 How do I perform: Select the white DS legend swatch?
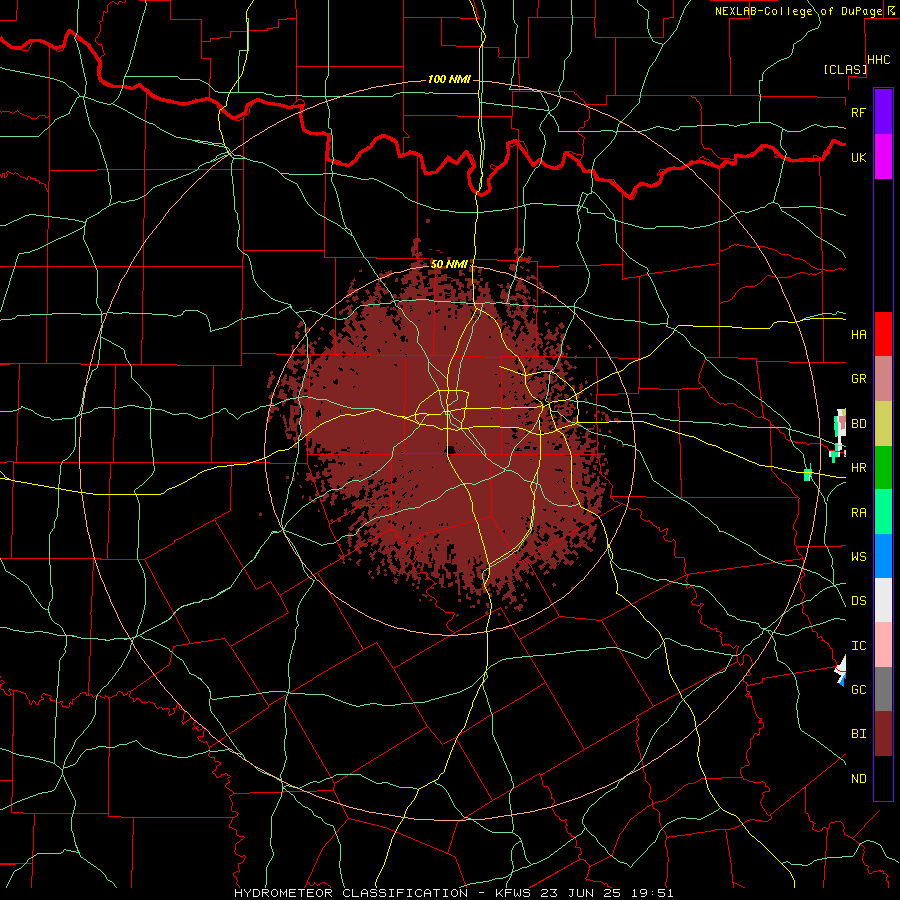tap(883, 600)
